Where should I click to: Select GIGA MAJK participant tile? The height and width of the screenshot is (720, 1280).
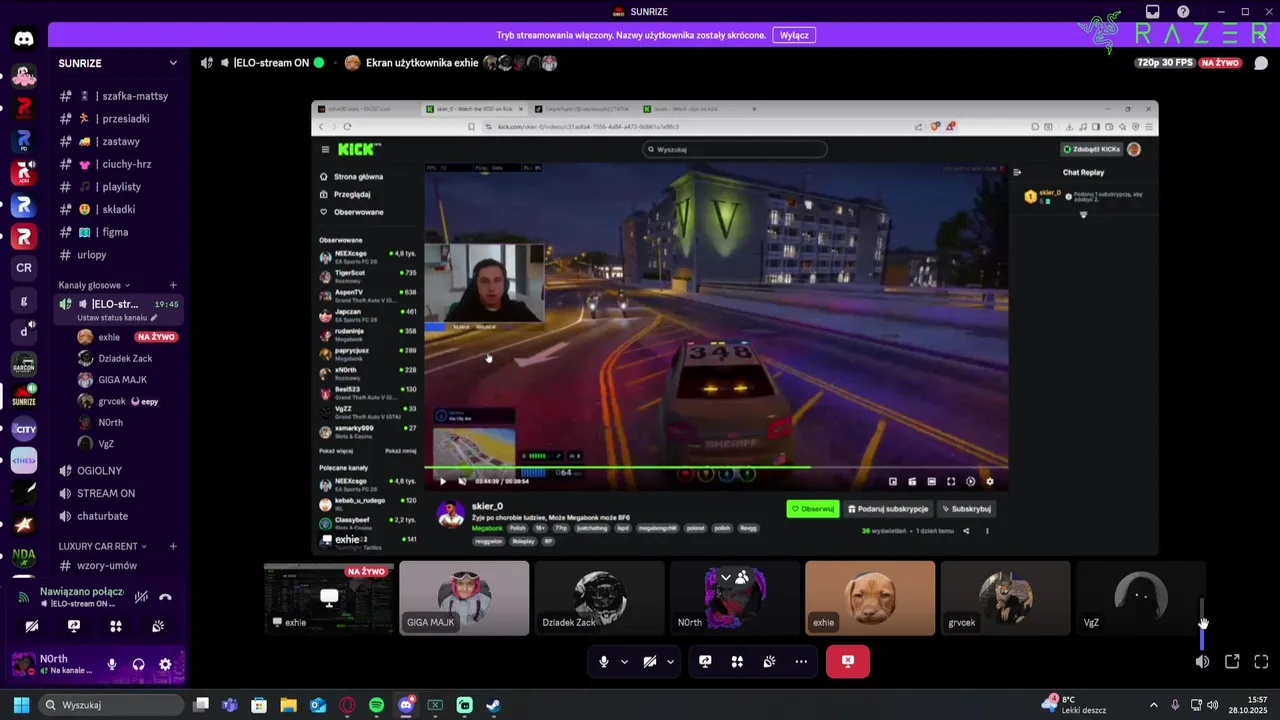(464, 598)
